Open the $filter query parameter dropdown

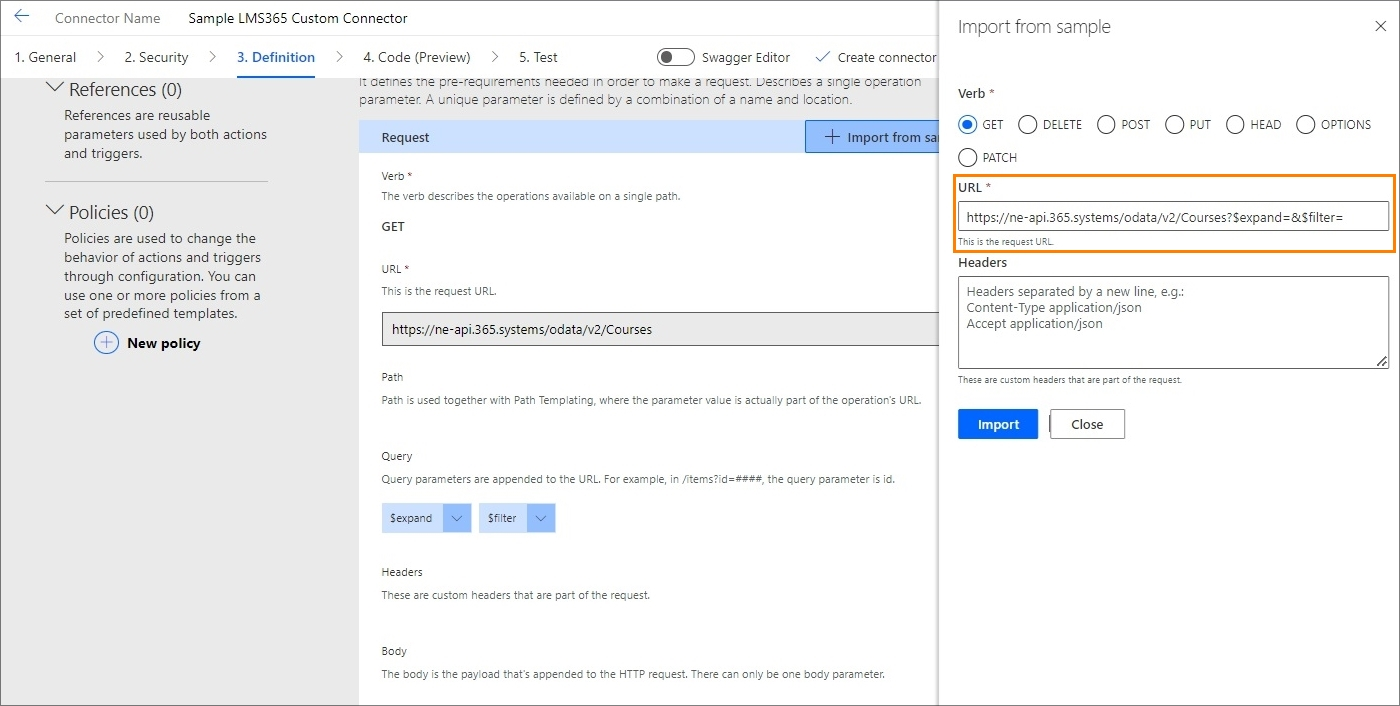[x=541, y=518]
